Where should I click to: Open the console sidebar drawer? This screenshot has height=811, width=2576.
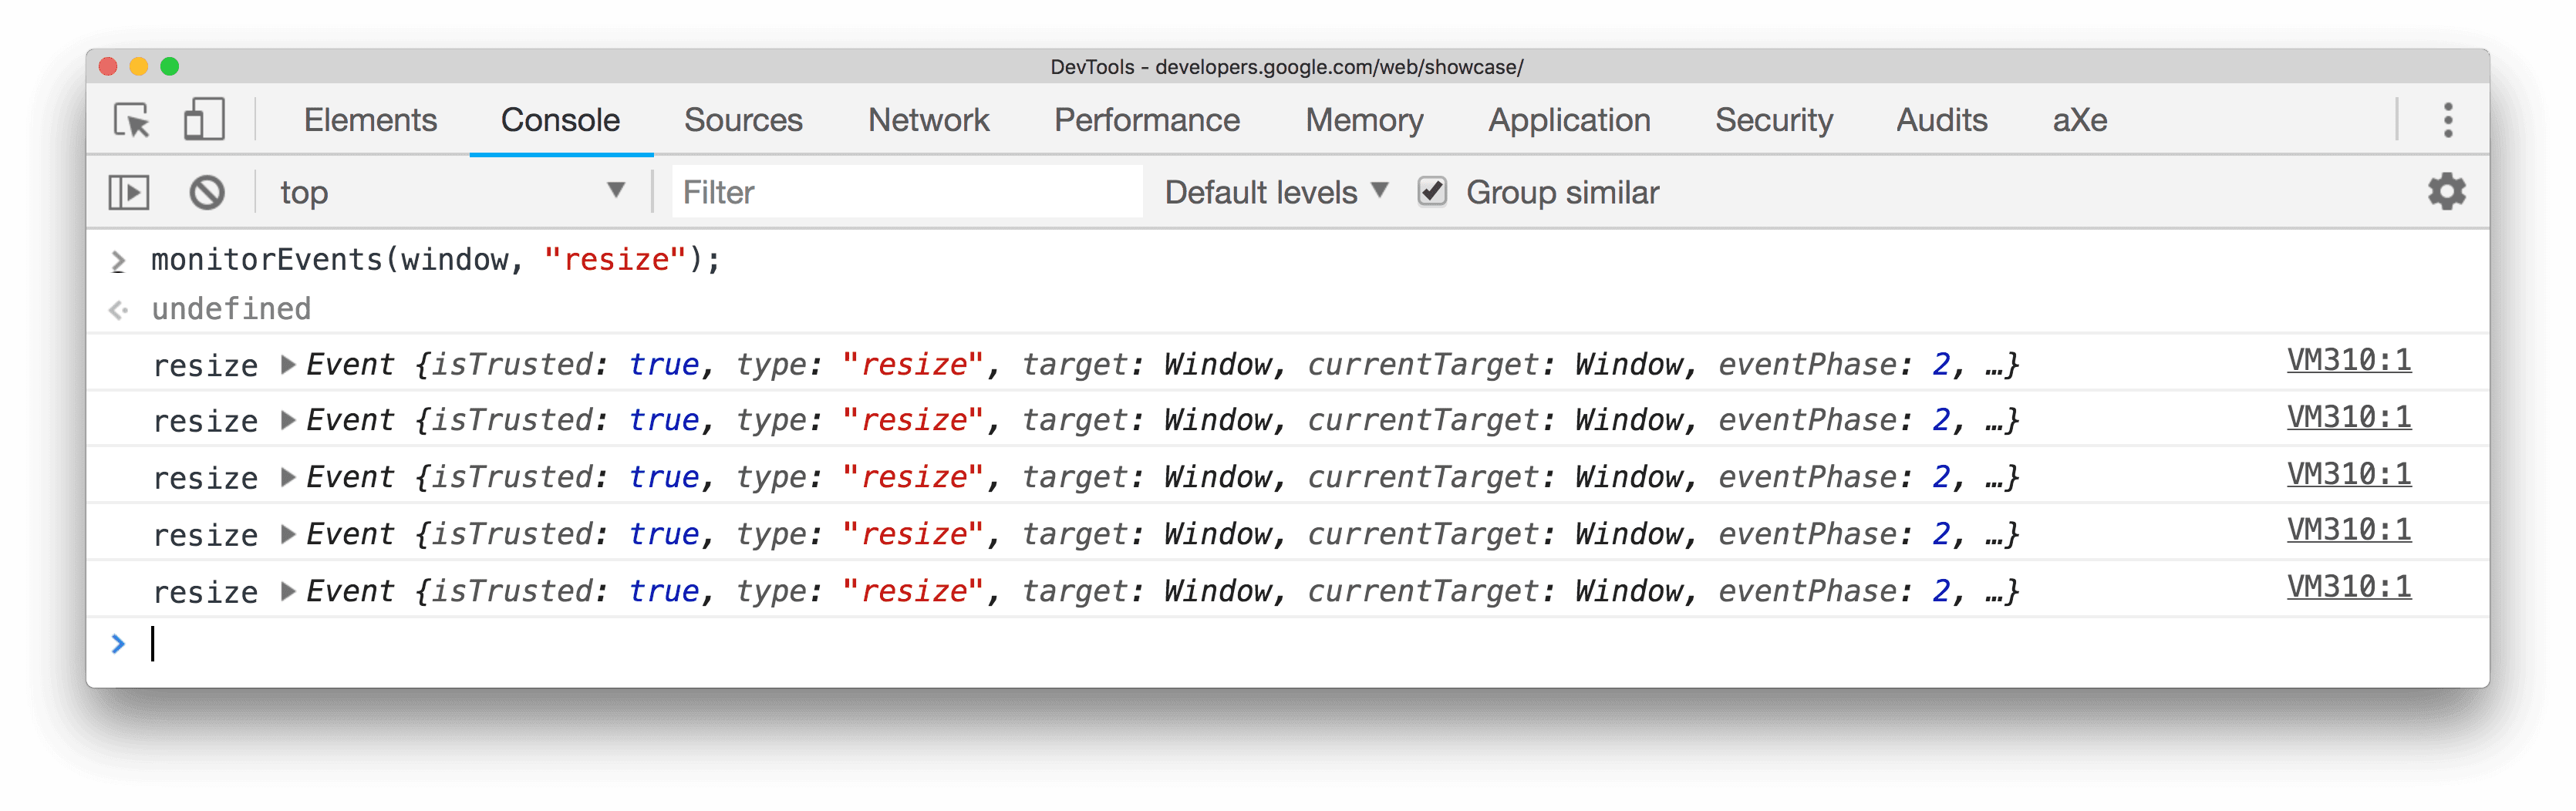coord(130,191)
